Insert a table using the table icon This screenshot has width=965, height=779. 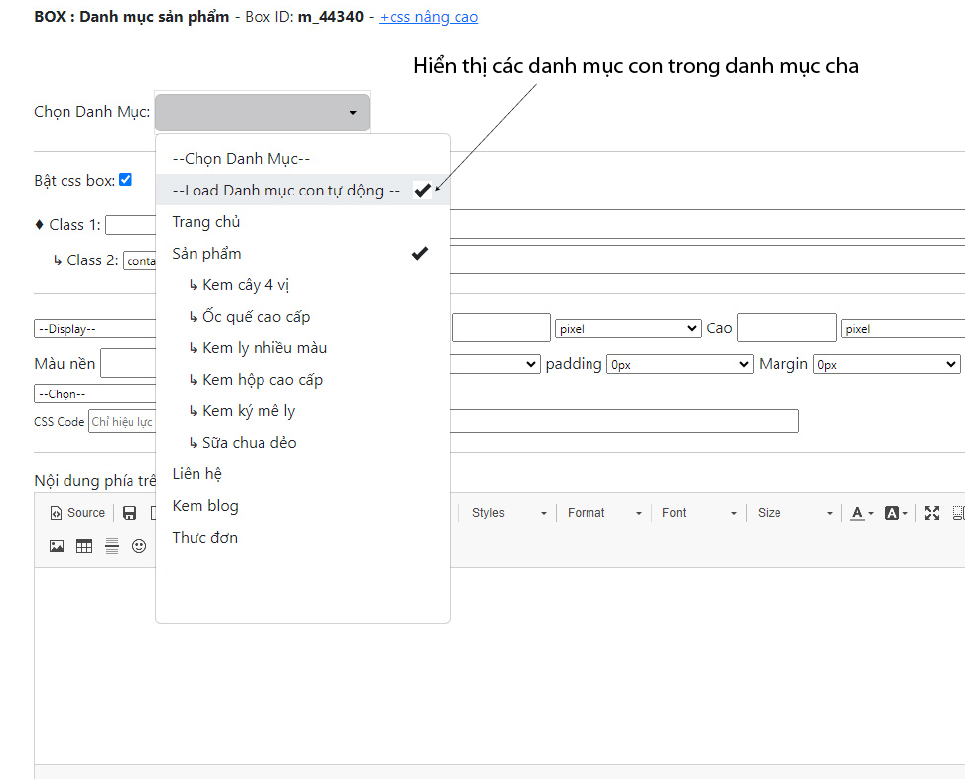[84, 546]
